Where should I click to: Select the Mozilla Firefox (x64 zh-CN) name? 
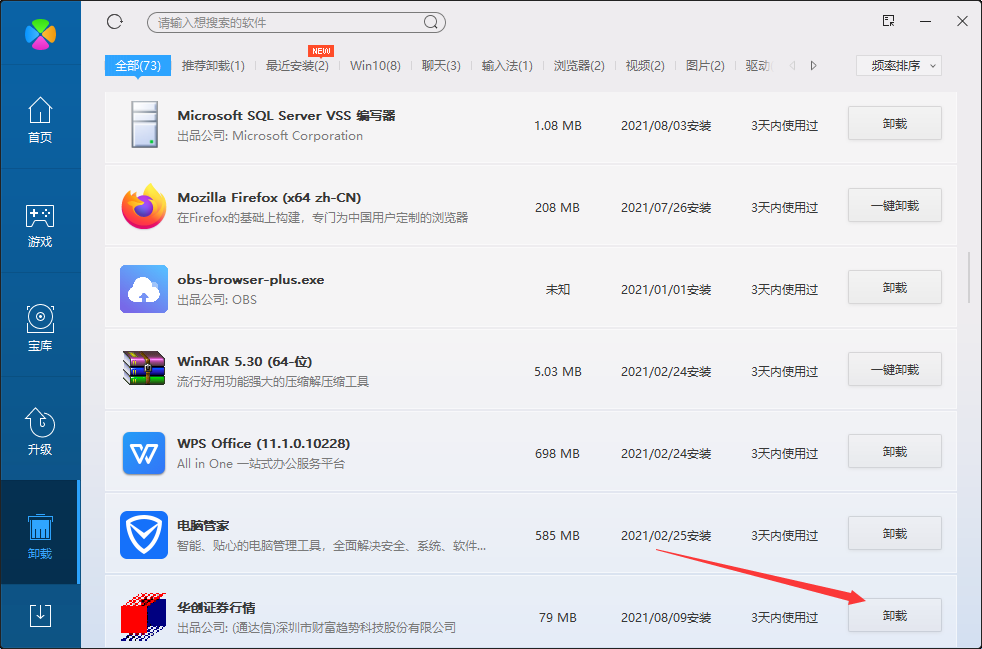(x=269, y=198)
